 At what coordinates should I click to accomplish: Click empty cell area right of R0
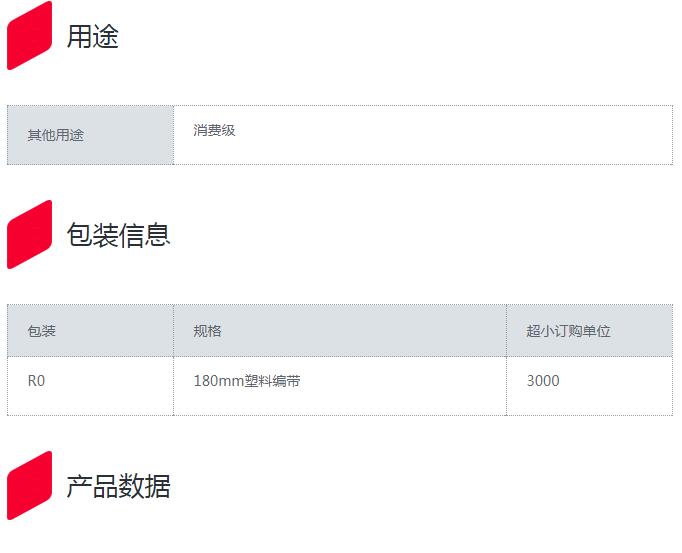(110, 385)
